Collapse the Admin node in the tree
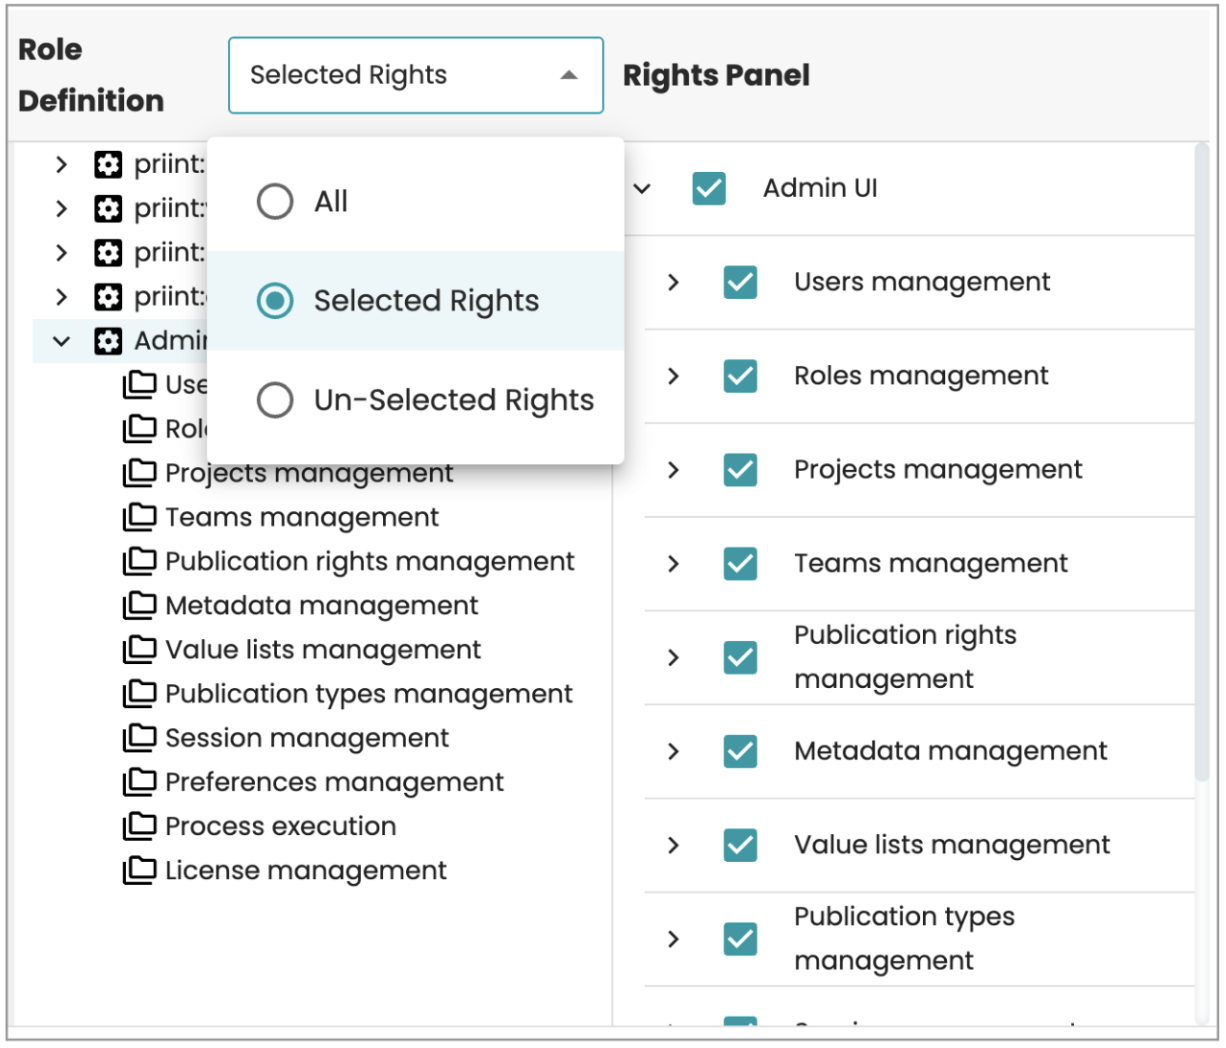 (61, 340)
